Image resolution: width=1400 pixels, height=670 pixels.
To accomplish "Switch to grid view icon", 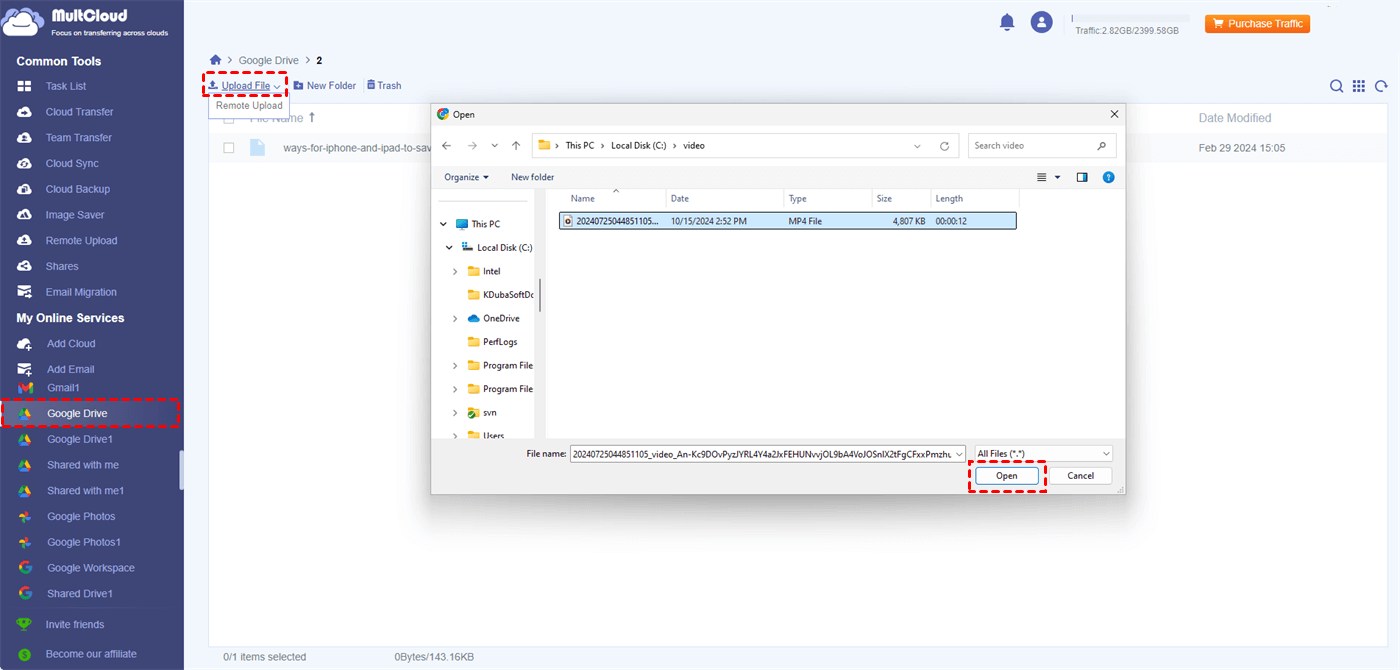I will (1359, 87).
